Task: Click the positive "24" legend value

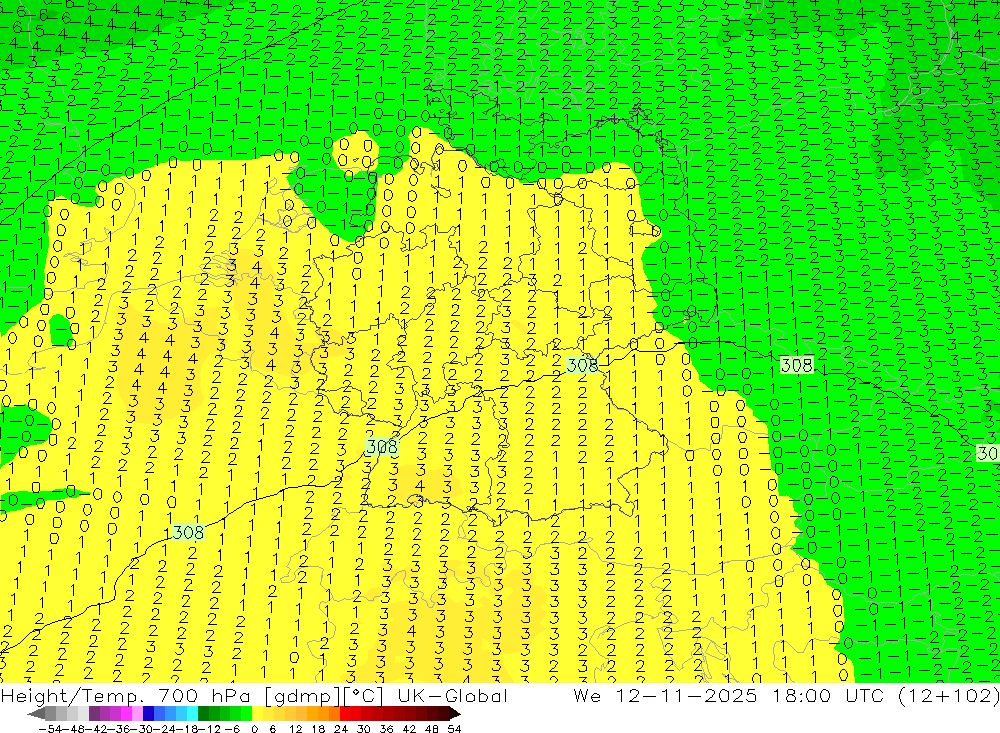Action: (341, 729)
